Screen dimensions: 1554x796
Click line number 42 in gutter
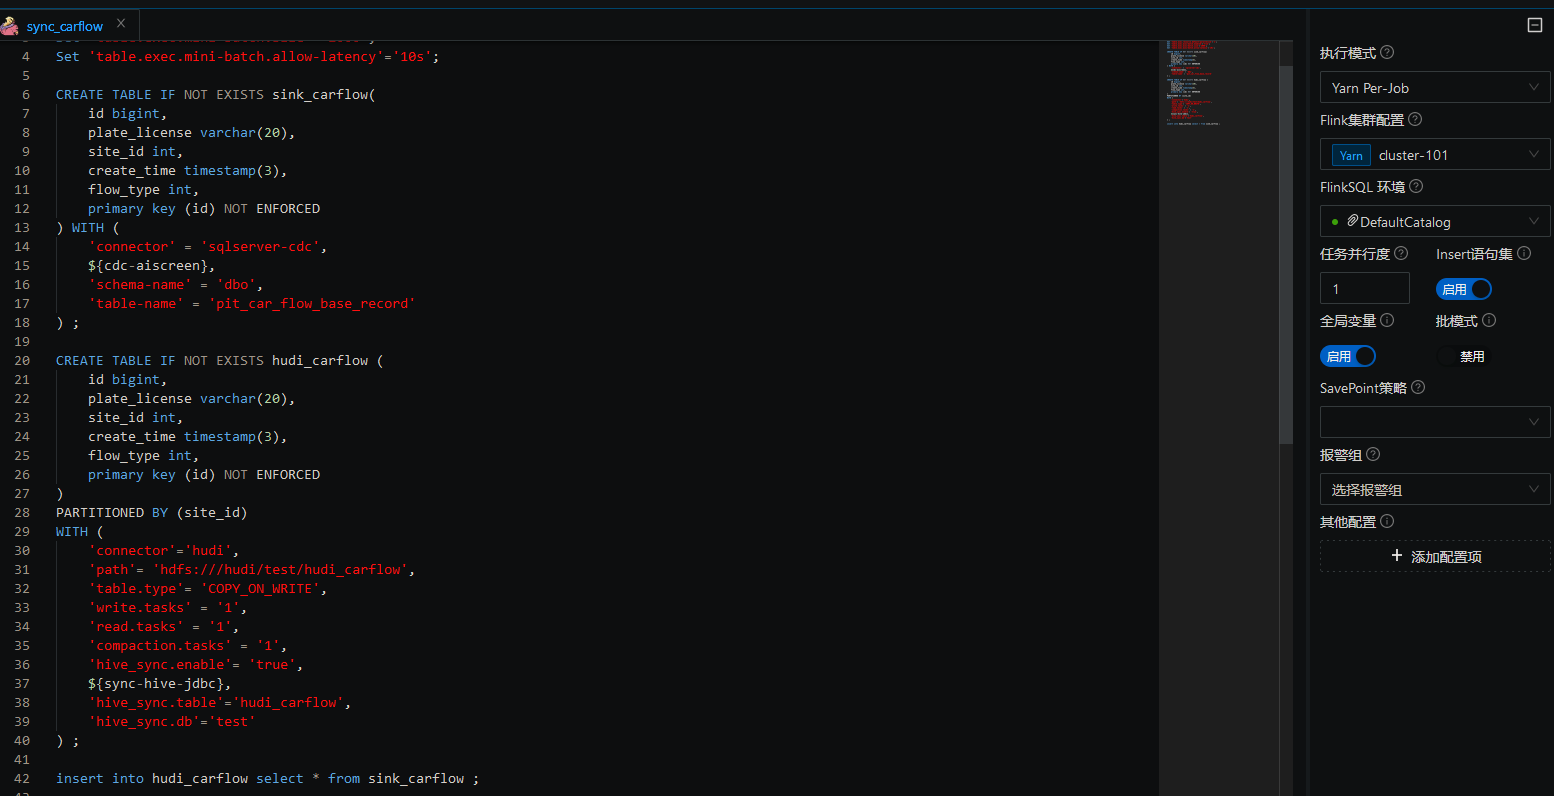[x=22, y=778]
